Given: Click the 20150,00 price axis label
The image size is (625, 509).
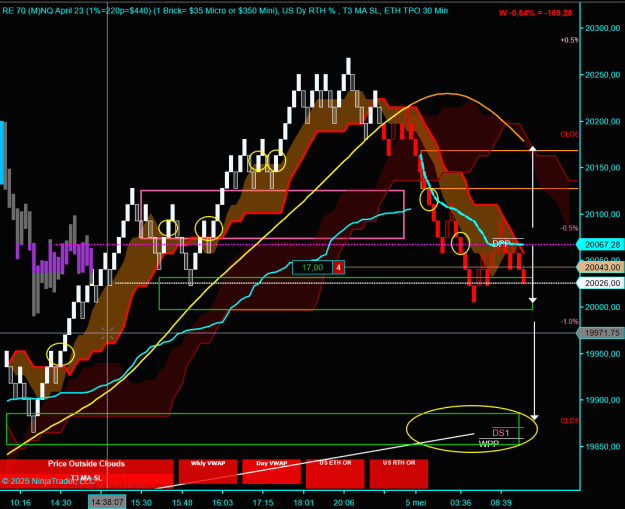Looking at the screenshot, I should point(602,167).
